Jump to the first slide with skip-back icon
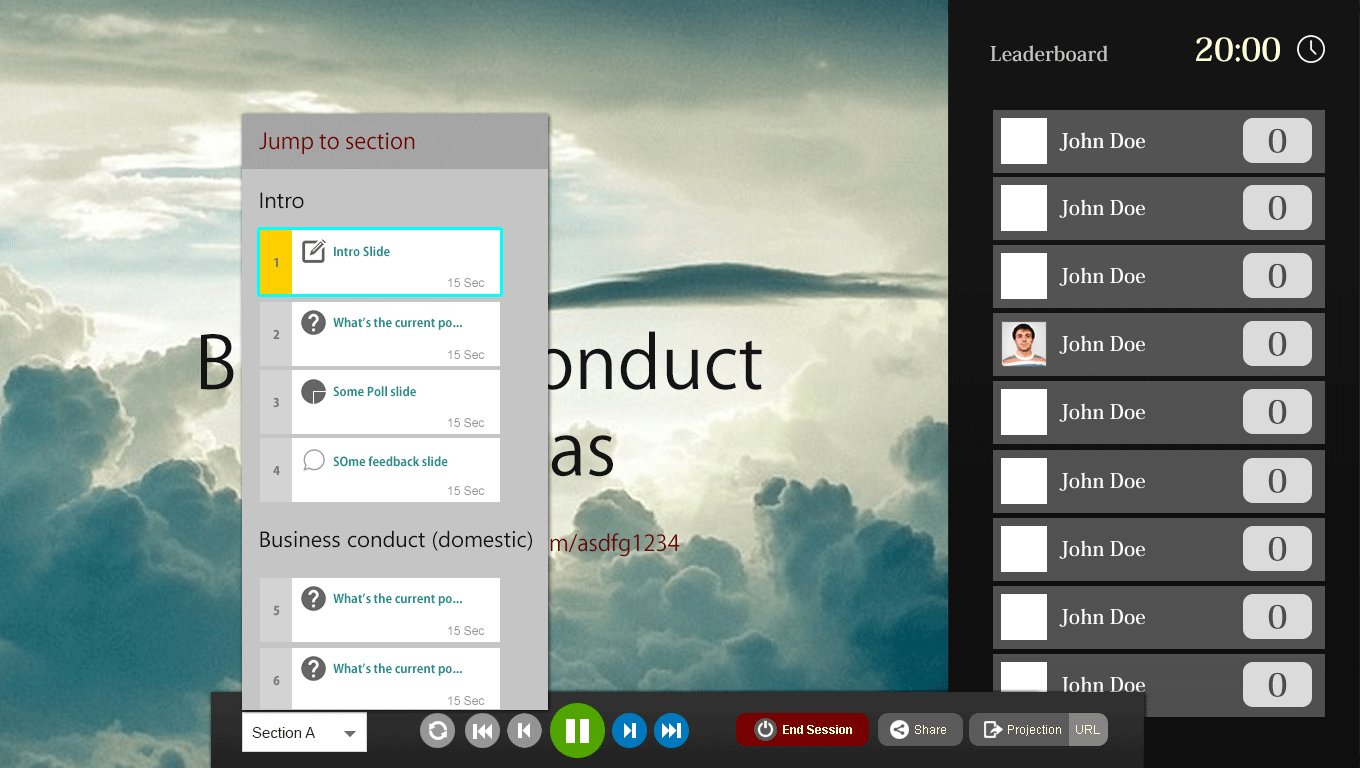This screenshot has height=768, width=1360. [482, 731]
